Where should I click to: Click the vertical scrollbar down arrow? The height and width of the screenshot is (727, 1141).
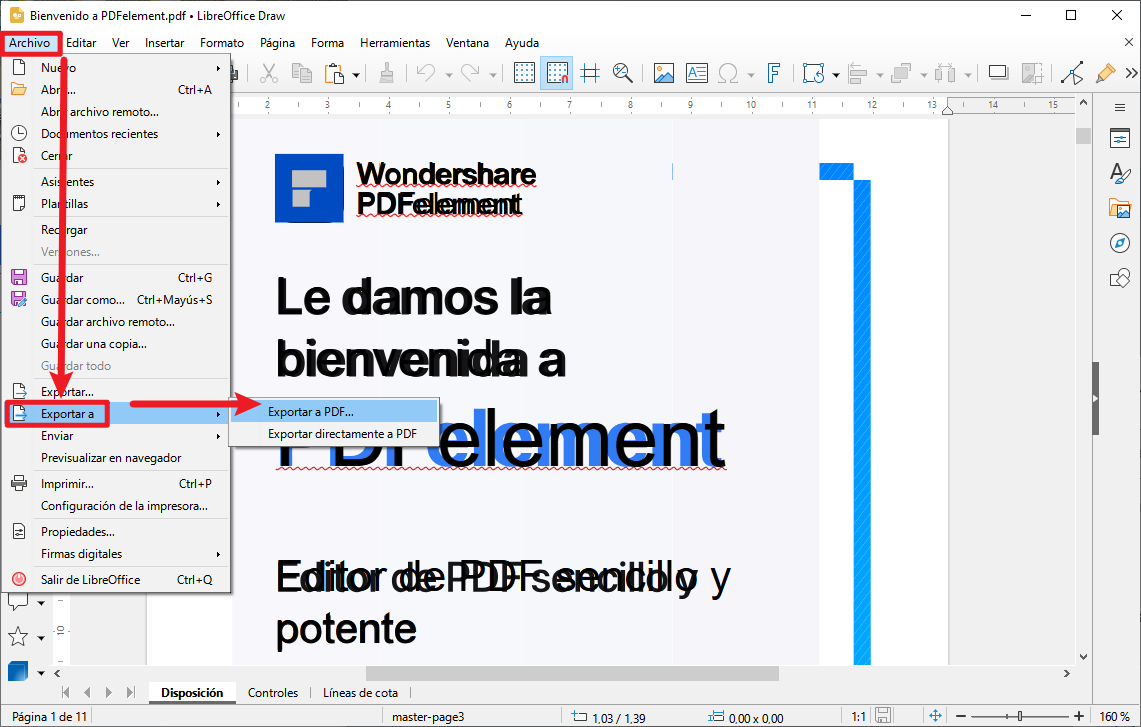tap(1084, 656)
